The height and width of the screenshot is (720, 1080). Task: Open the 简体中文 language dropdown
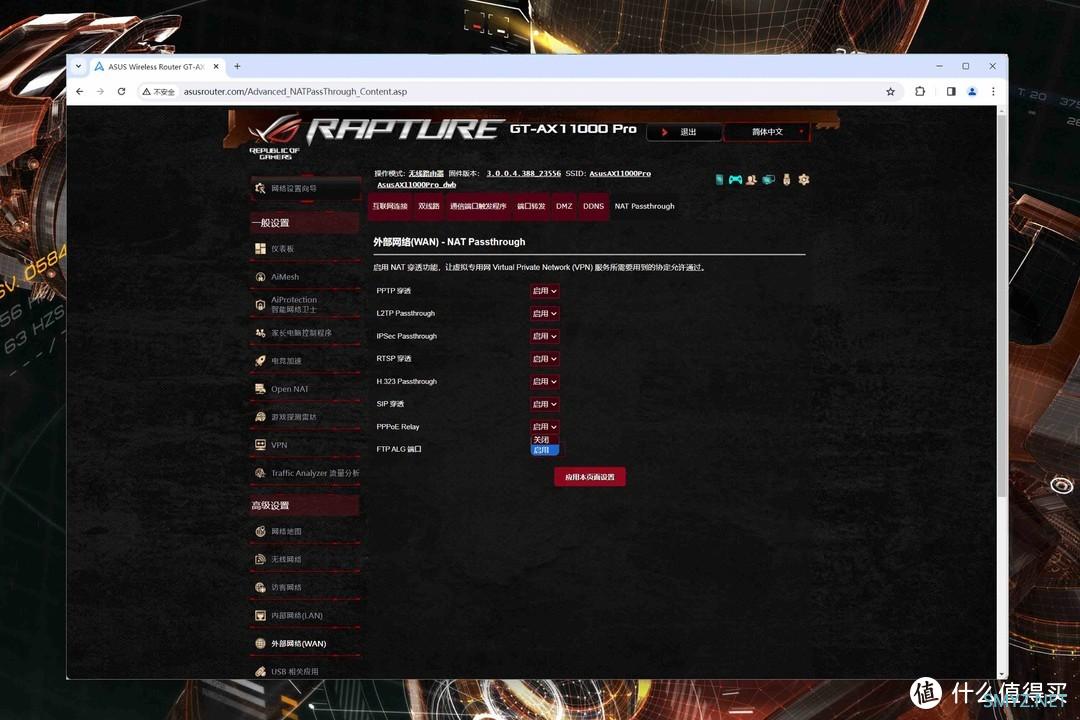pyautogui.click(x=767, y=132)
